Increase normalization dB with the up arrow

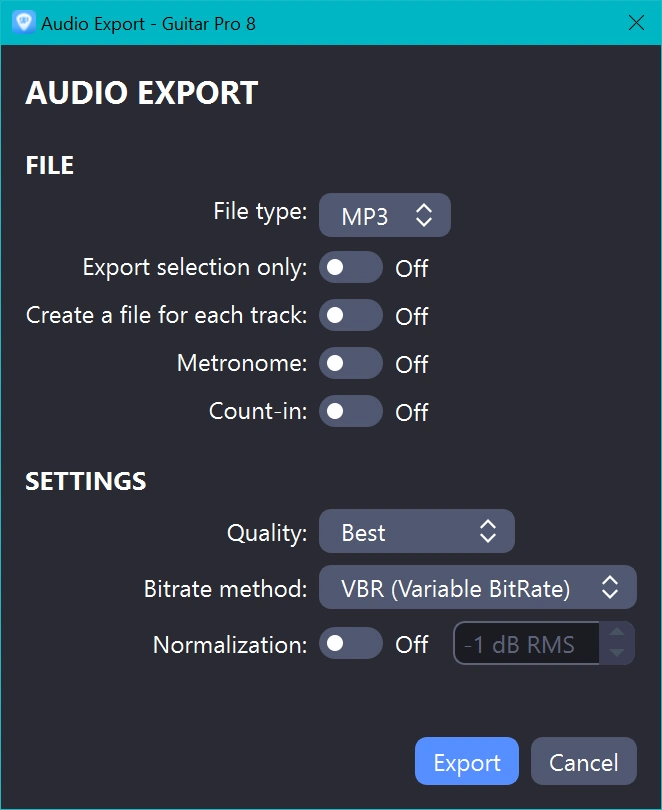[x=617, y=633]
